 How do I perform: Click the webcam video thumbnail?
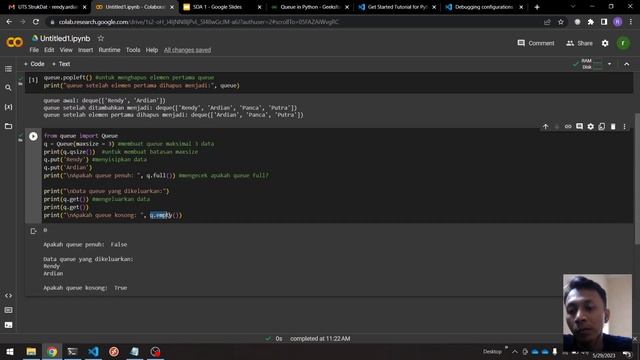[x=597, y=313]
